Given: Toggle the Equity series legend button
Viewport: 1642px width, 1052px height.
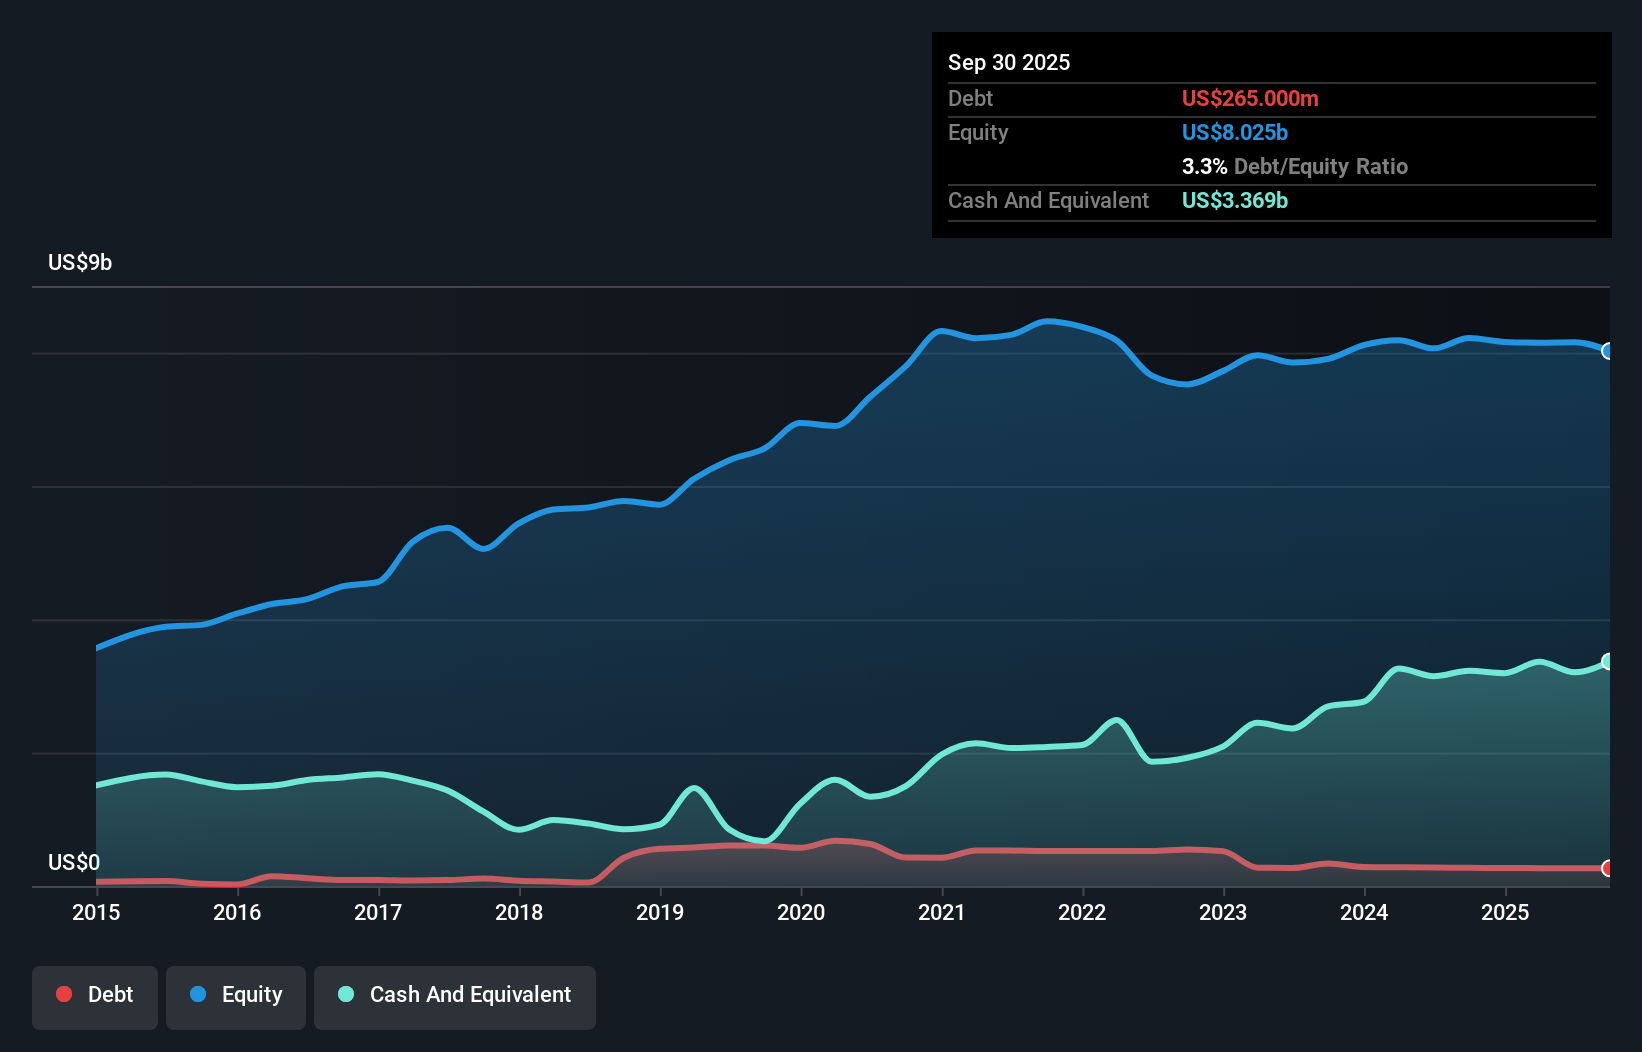Looking at the screenshot, I should [236, 997].
